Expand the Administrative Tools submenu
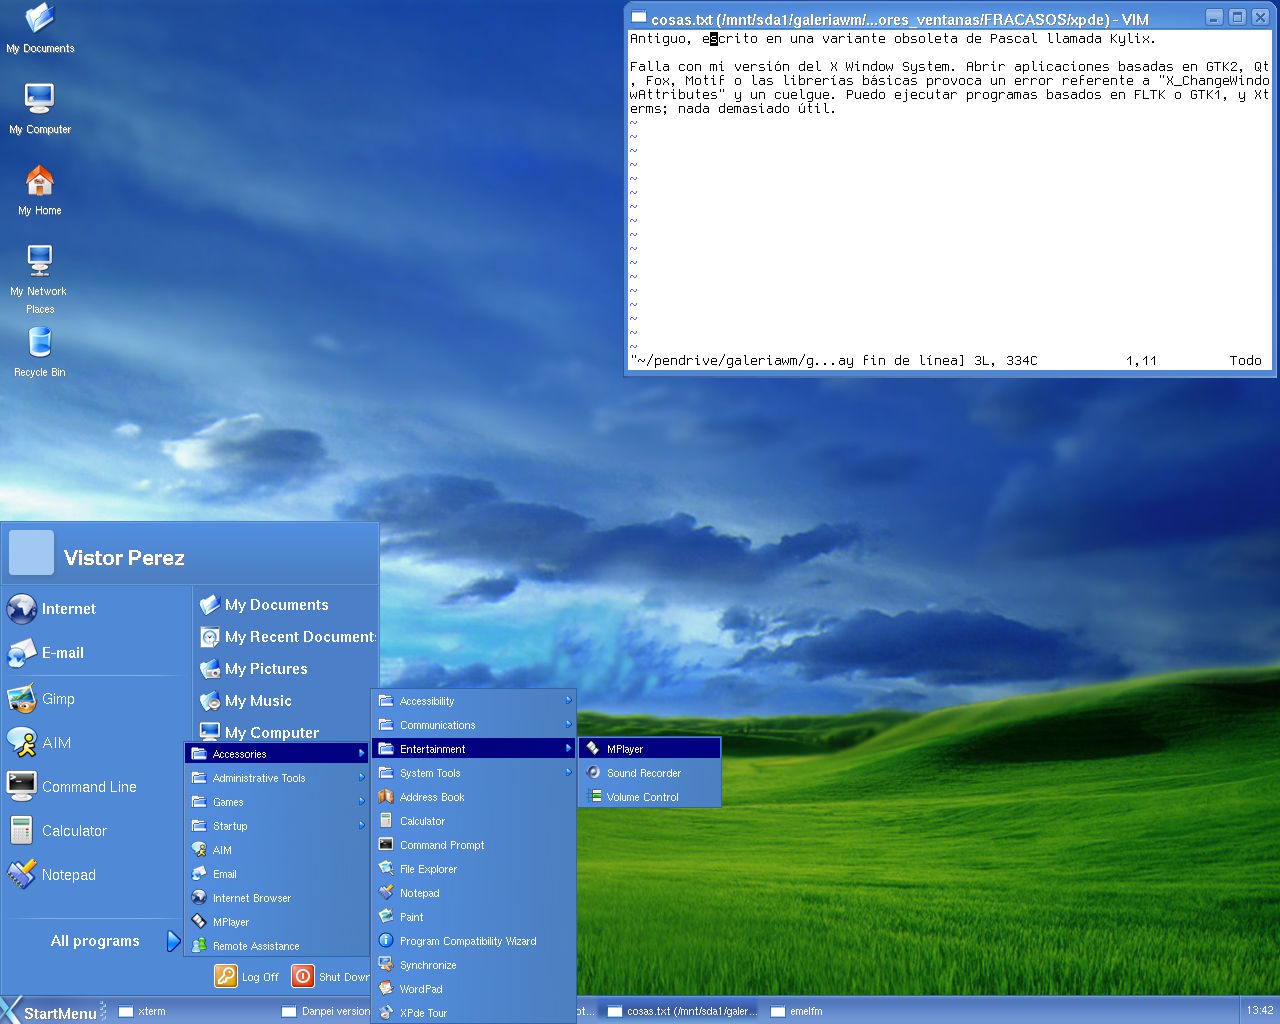The height and width of the screenshot is (1024, 1280). (x=277, y=777)
